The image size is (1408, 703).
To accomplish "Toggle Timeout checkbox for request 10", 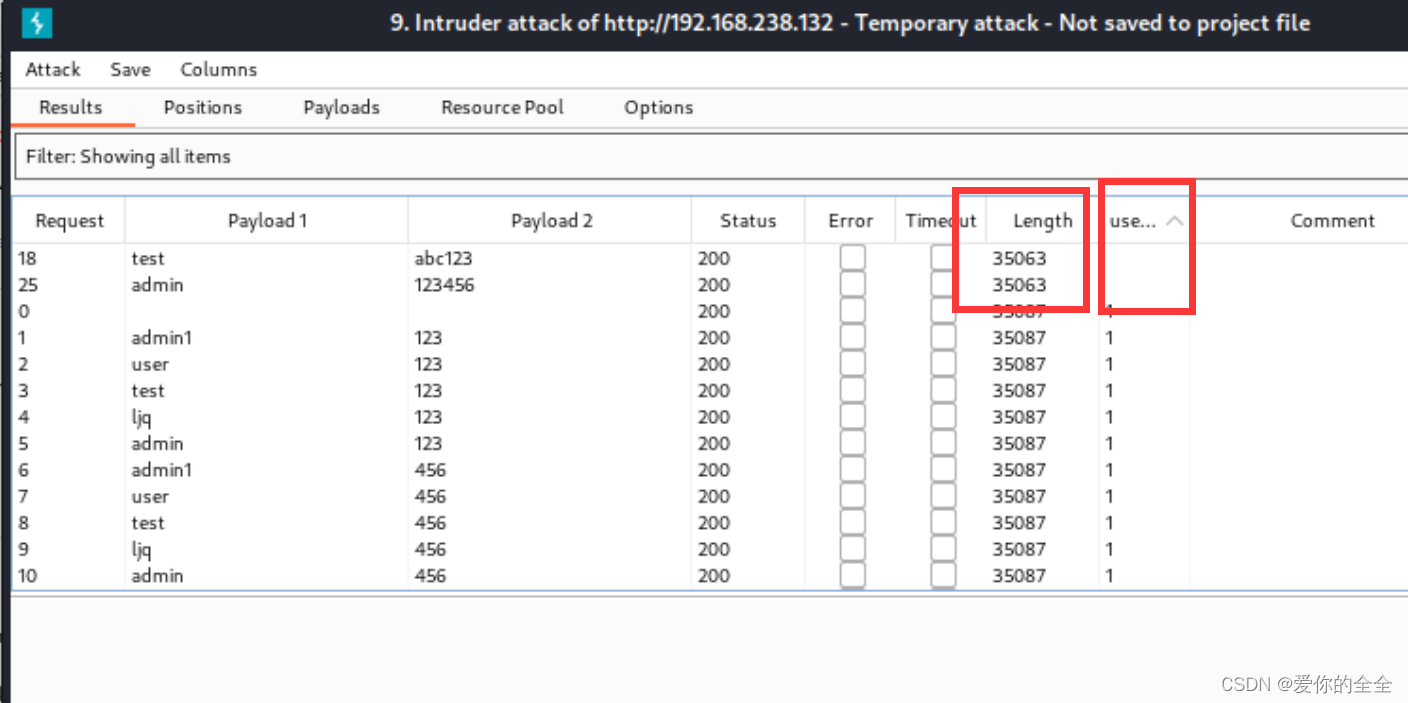I will point(943,576).
